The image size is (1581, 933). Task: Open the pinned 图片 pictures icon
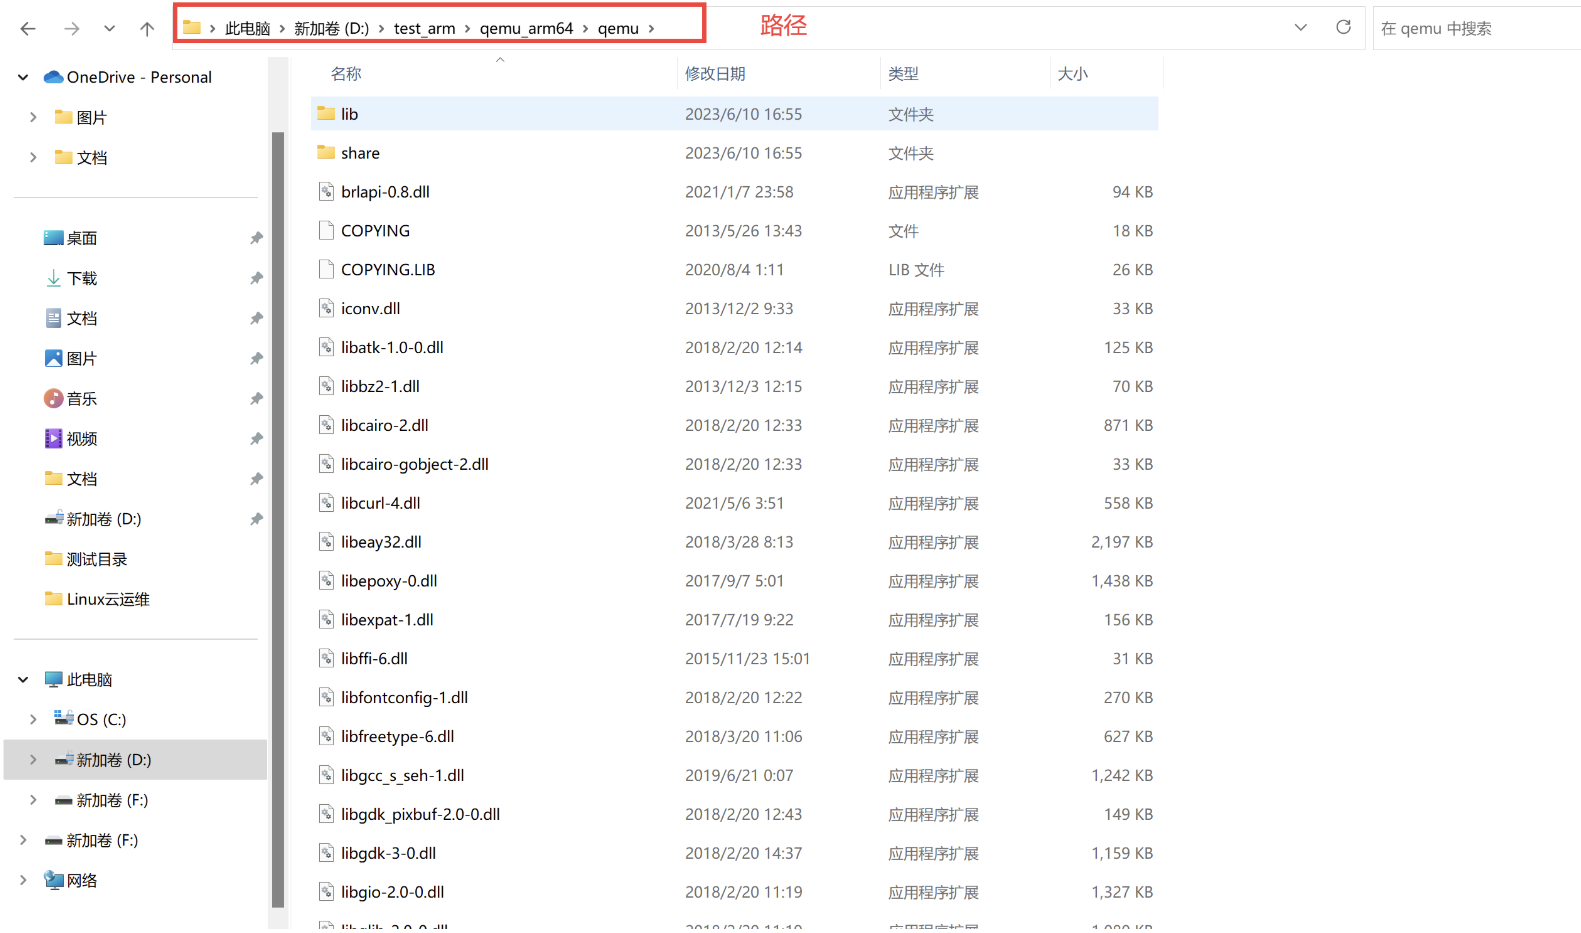[x=54, y=358]
